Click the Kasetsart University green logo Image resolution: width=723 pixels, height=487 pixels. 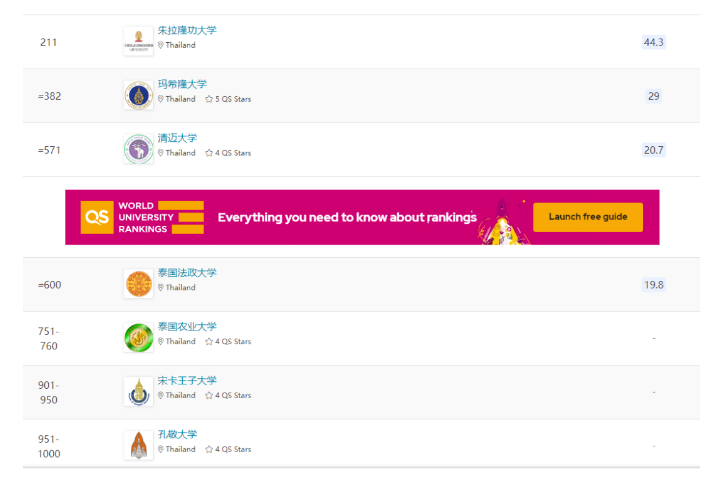138,338
